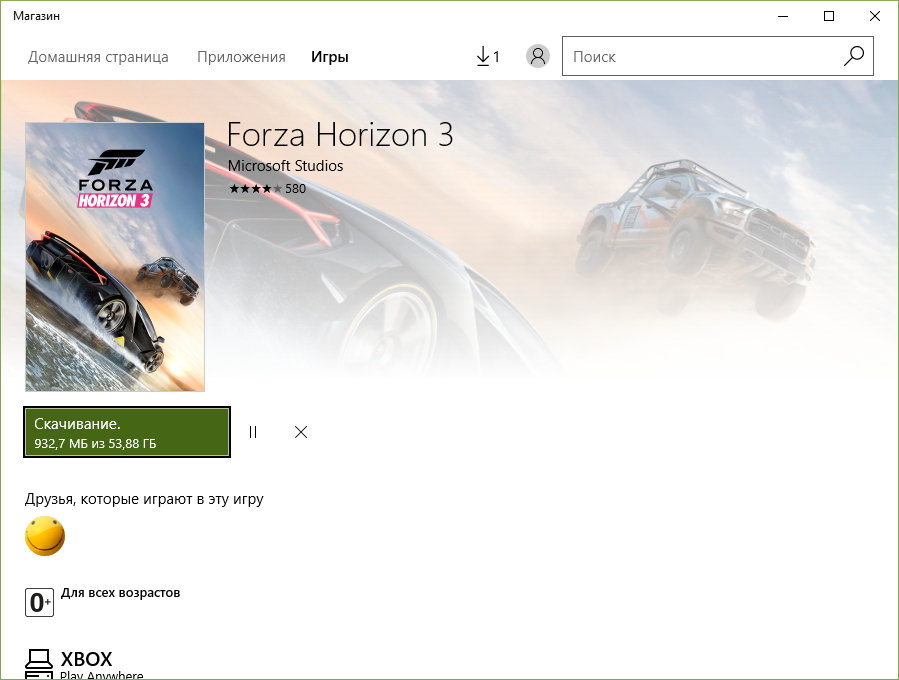Open the Игры tab
Viewport: 899px width, 680px height.
pyautogui.click(x=330, y=57)
